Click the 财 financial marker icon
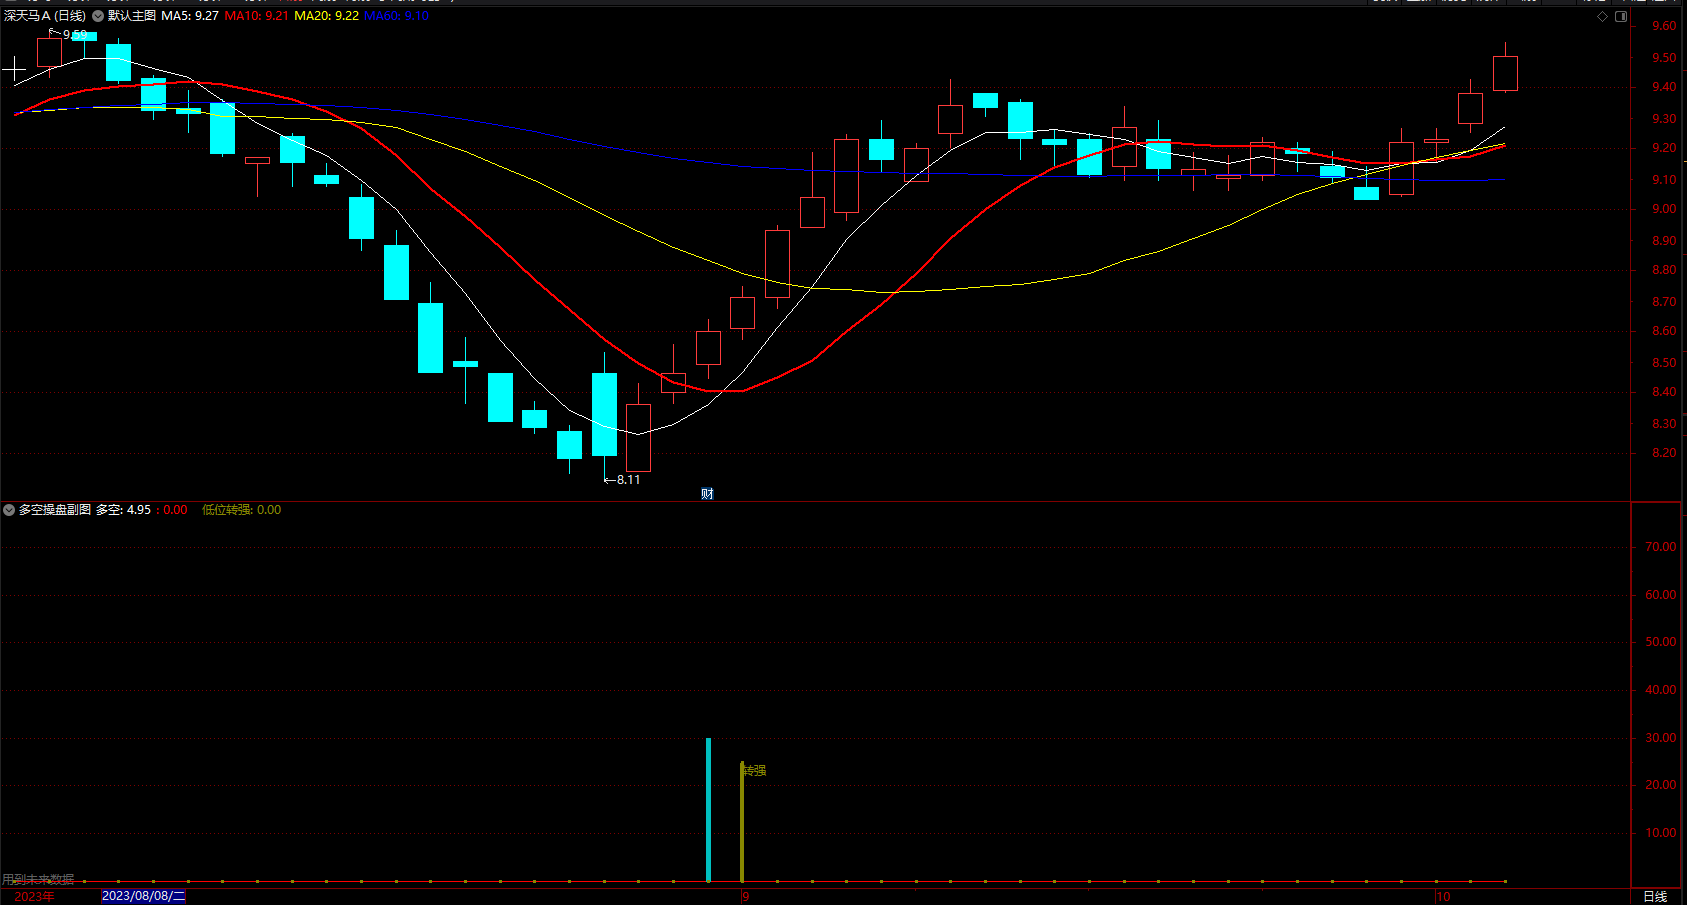The image size is (1687, 905). [x=707, y=494]
